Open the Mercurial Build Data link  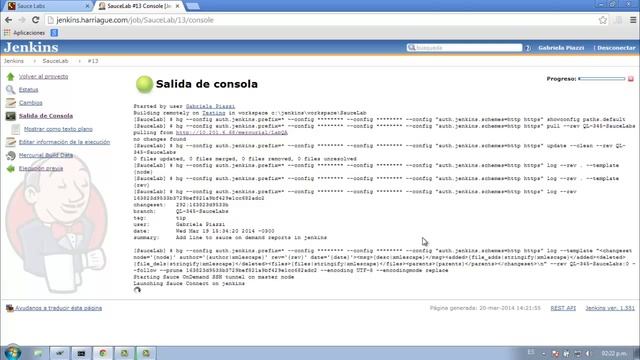tap(46, 155)
